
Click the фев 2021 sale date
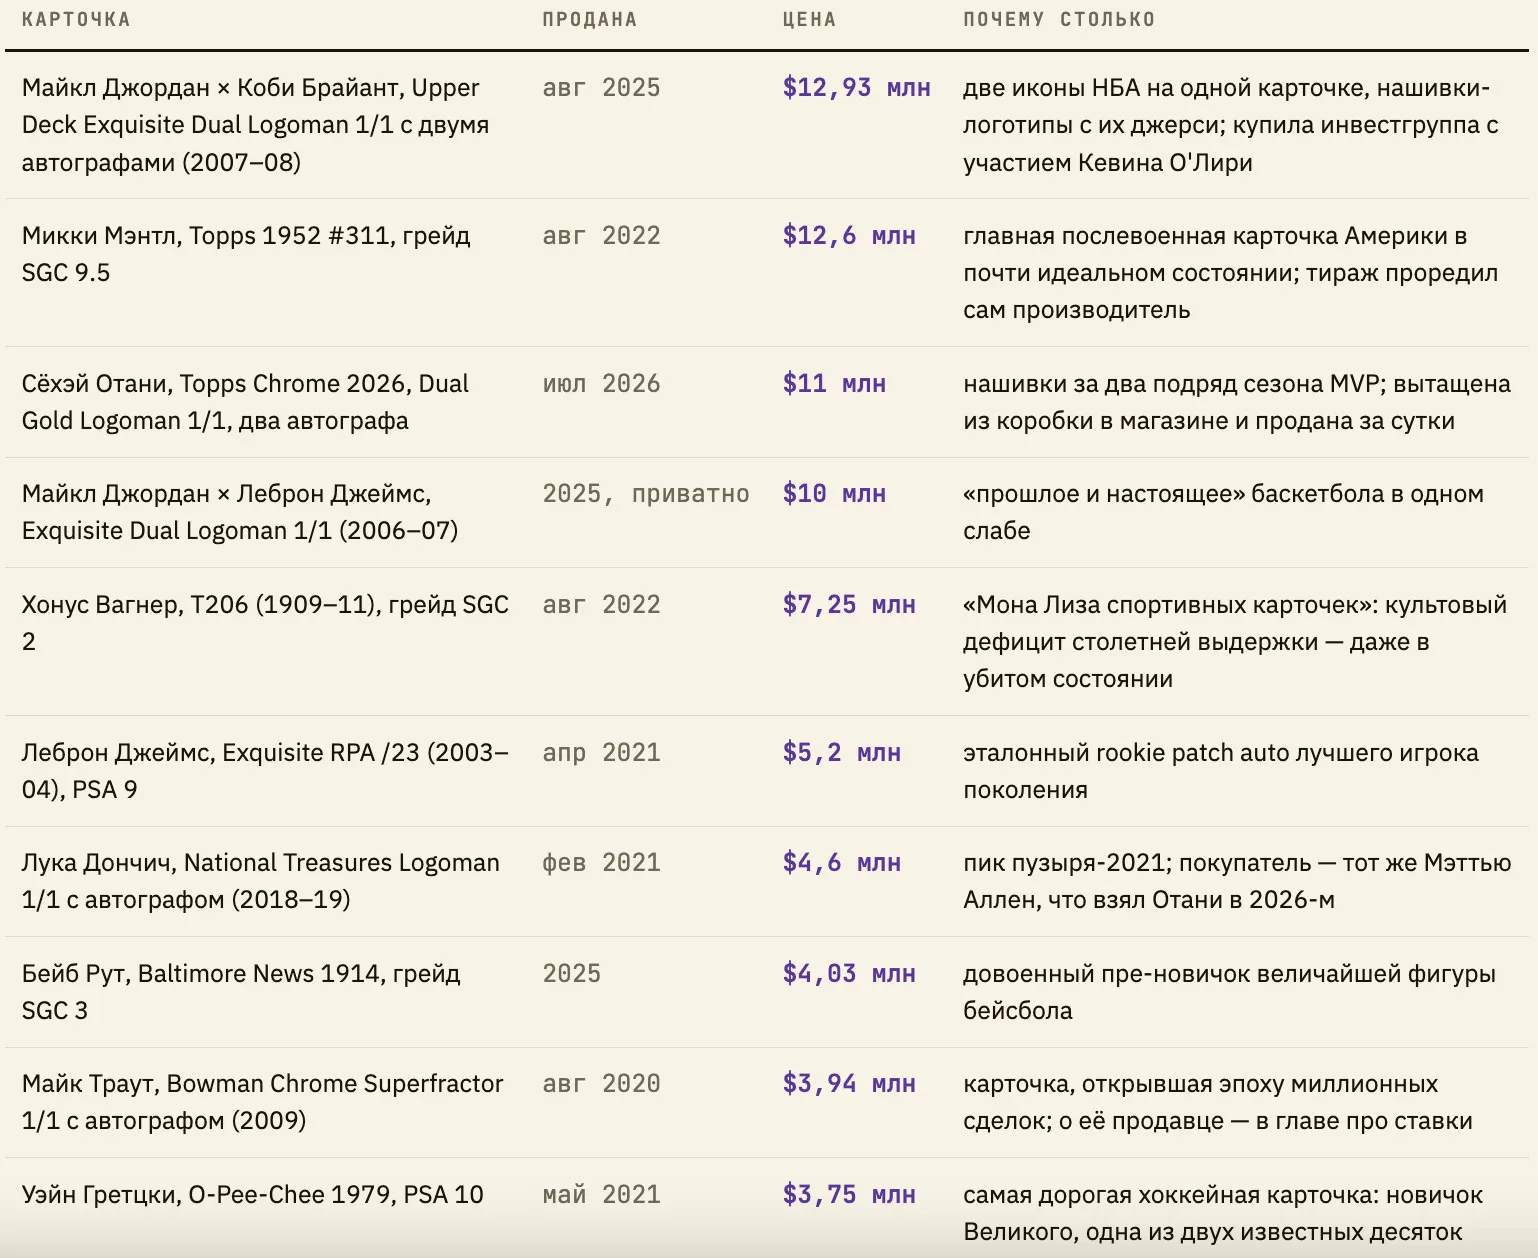click(x=601, y=863)
